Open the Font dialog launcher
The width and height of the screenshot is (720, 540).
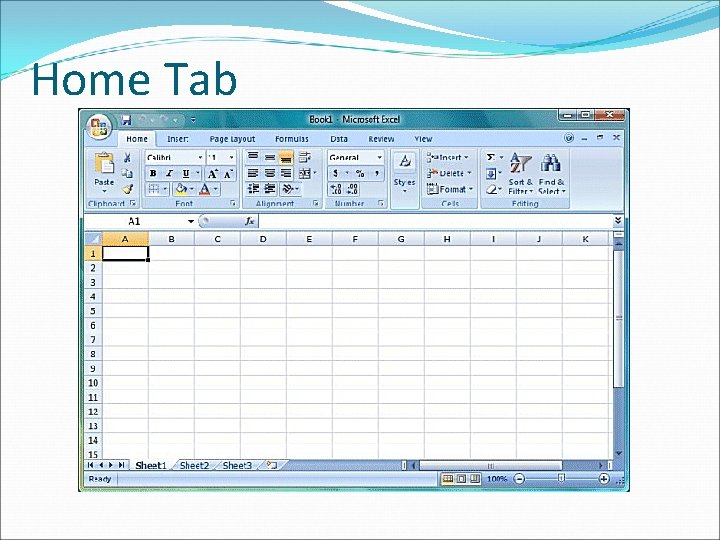[x=233, y=203]
